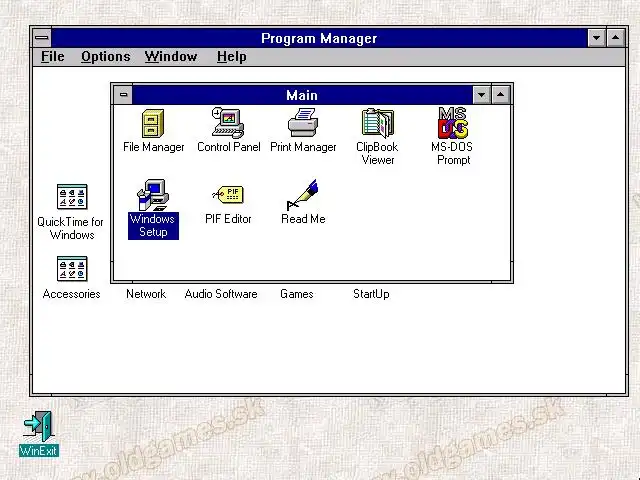Viewport: 640px width, 480px height.
Task: Click the Main window title bar
Action: [302, 95]
